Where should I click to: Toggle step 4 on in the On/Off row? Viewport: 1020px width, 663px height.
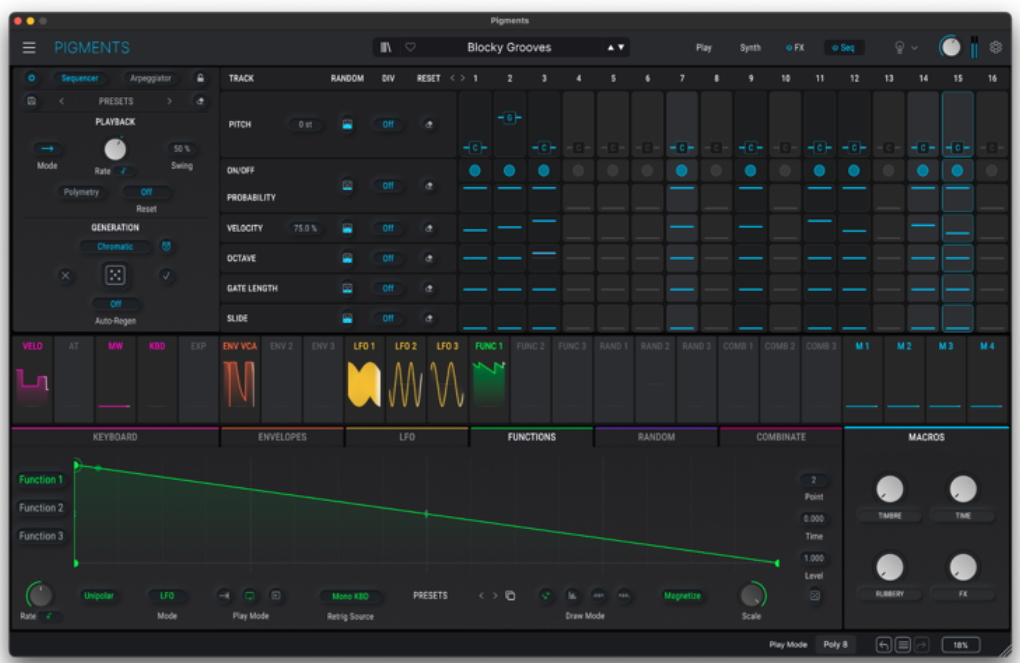tap(578, 171)
